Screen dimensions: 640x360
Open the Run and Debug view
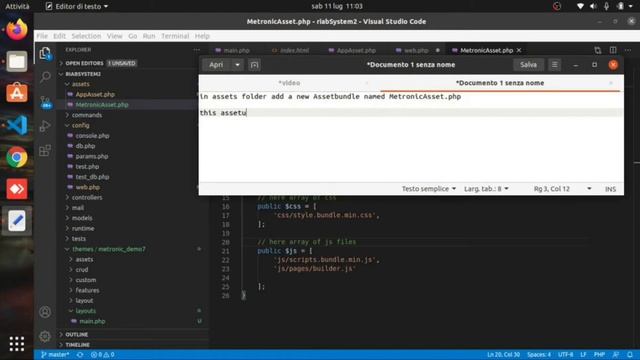[45, 126]
